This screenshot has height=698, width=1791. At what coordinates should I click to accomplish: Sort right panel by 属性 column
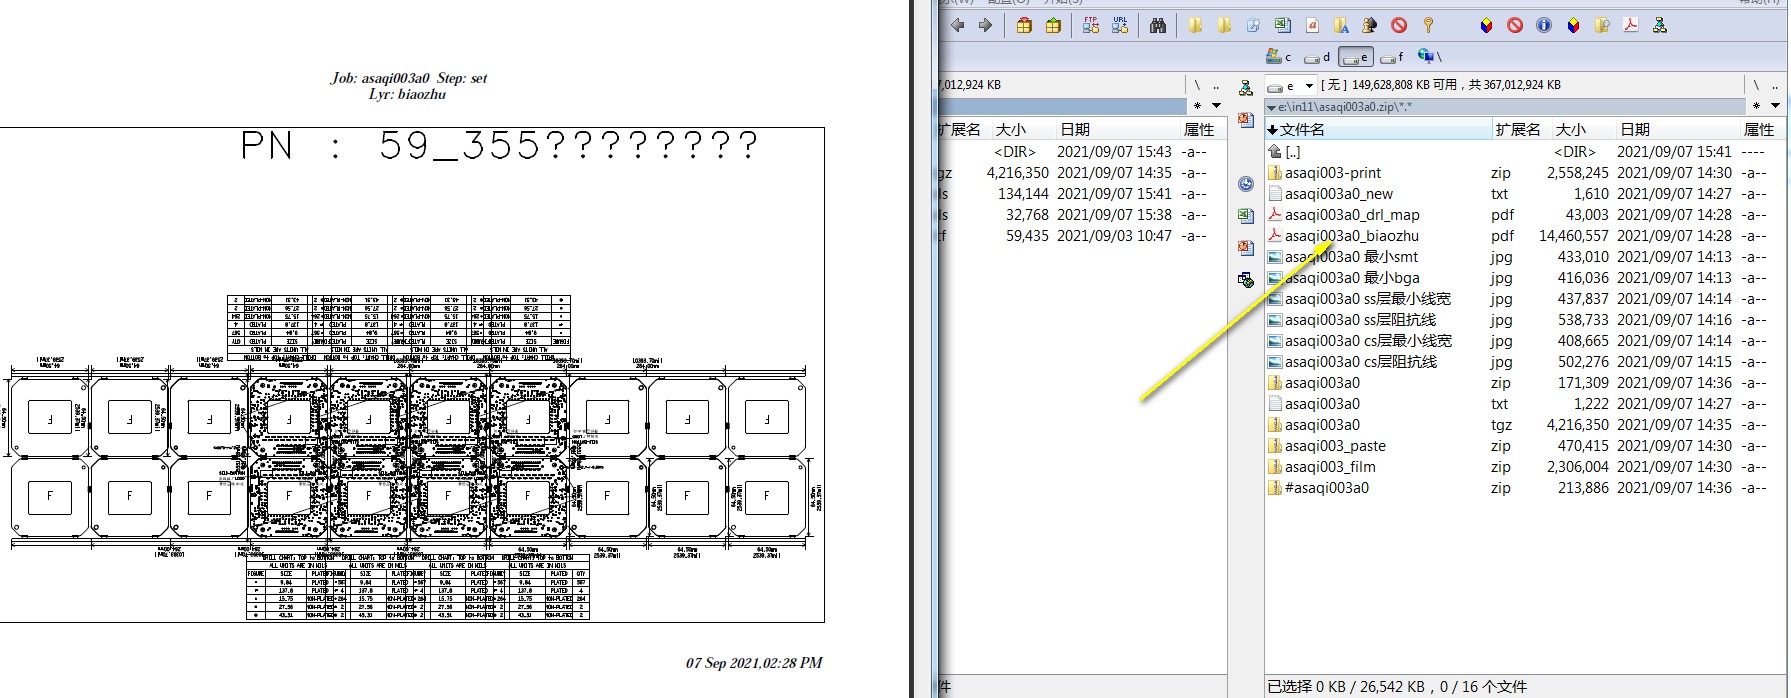click(1762, 130)
